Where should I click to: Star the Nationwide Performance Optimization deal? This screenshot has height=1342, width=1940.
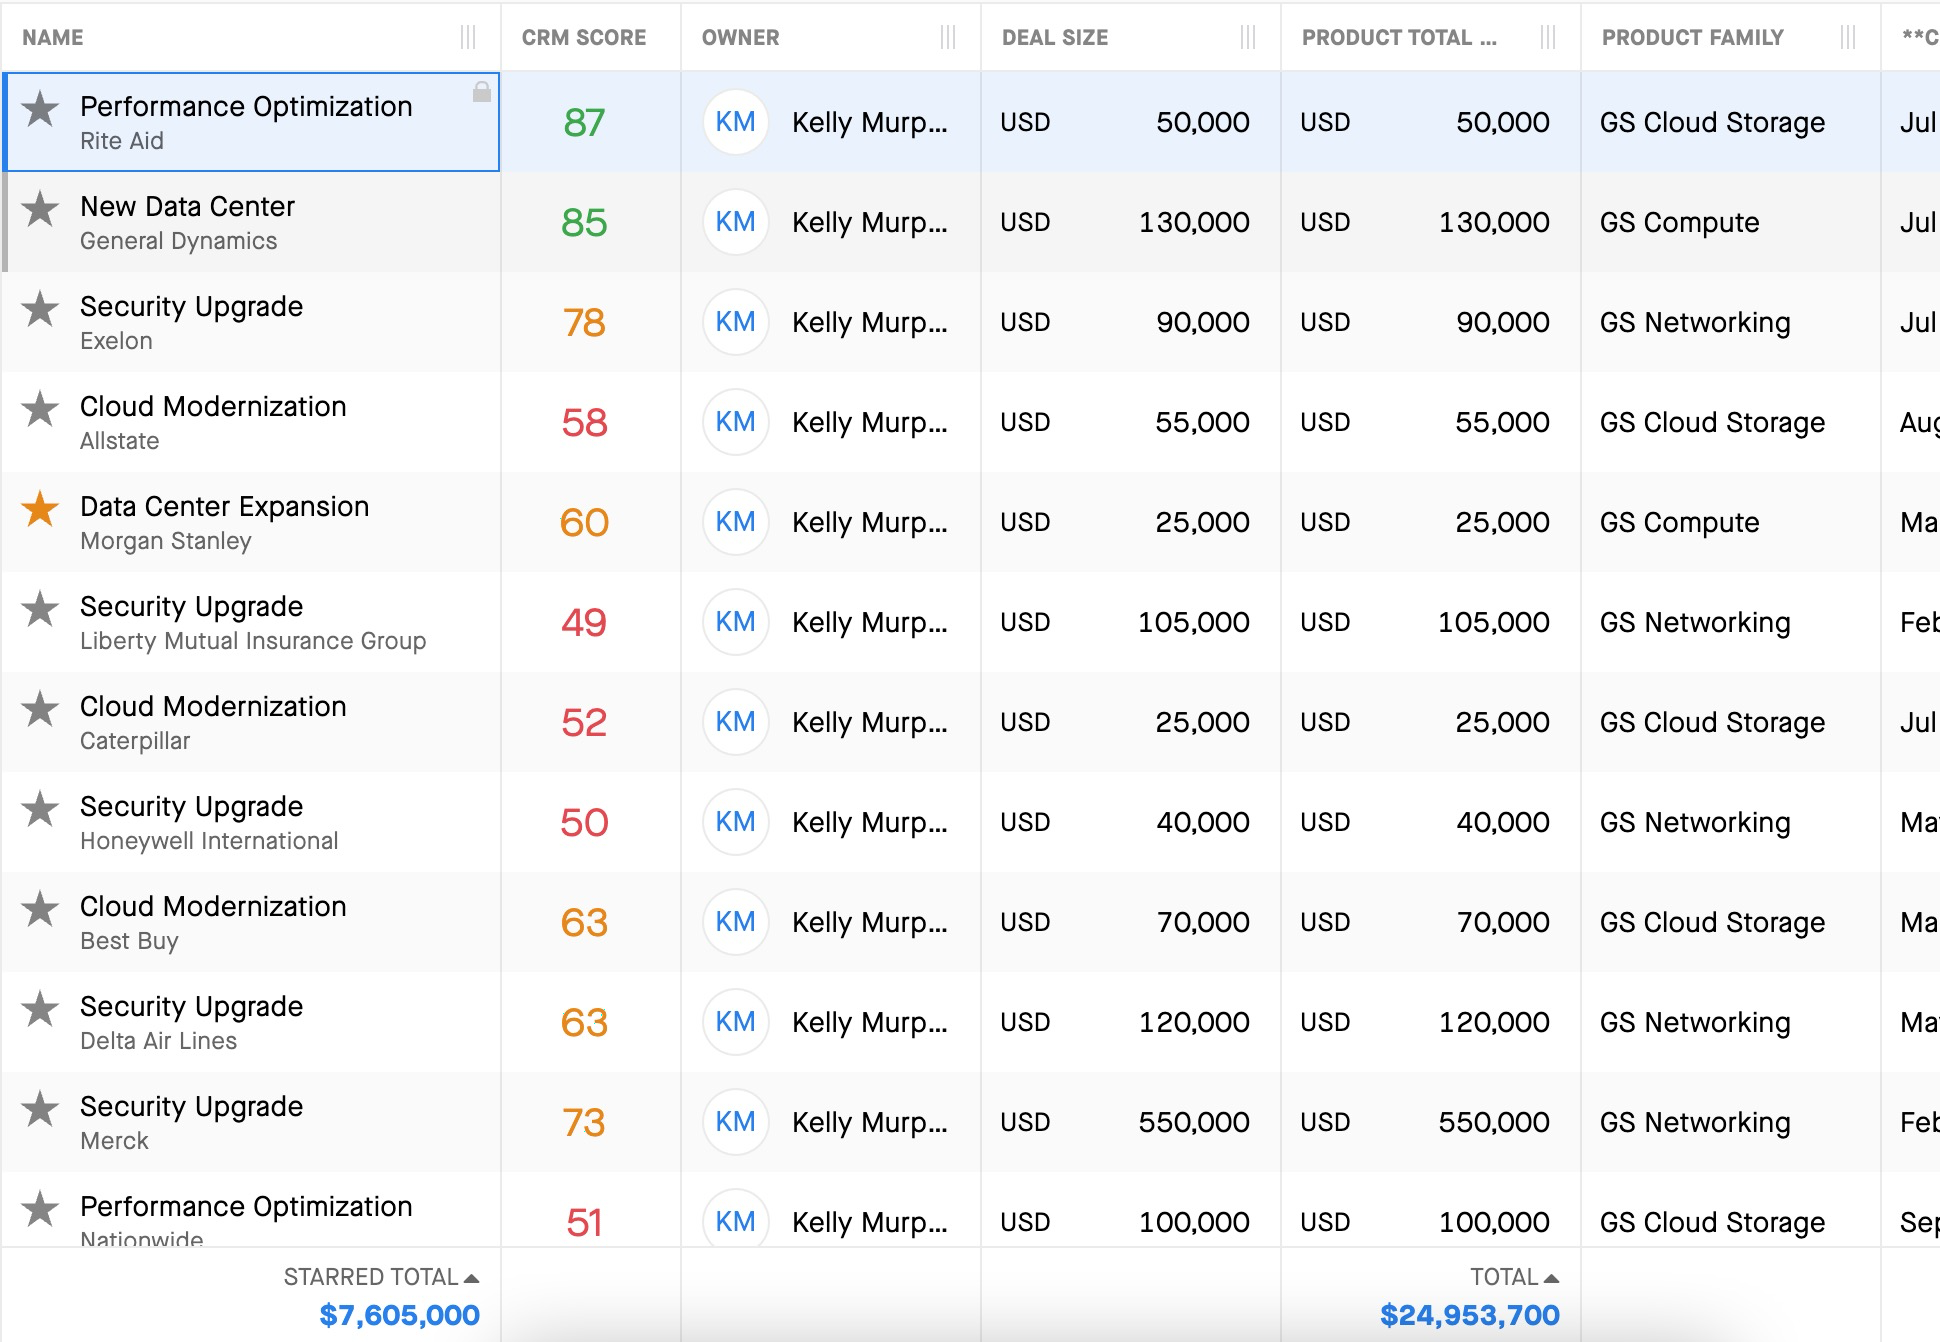(x=40, y=1208)
